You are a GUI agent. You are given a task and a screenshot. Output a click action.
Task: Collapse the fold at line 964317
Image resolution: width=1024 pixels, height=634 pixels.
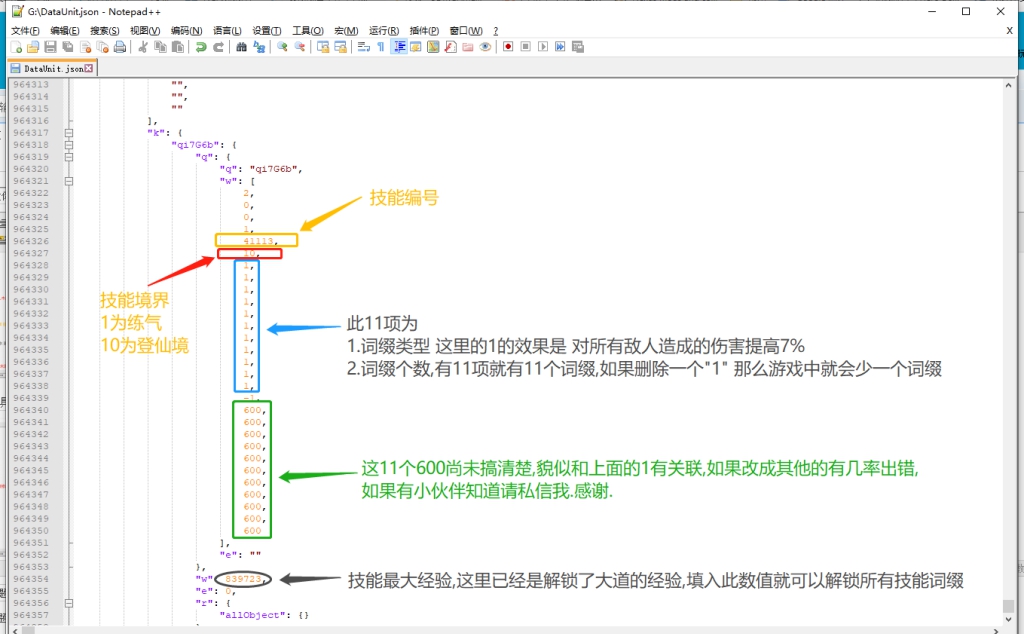point(69,133)
